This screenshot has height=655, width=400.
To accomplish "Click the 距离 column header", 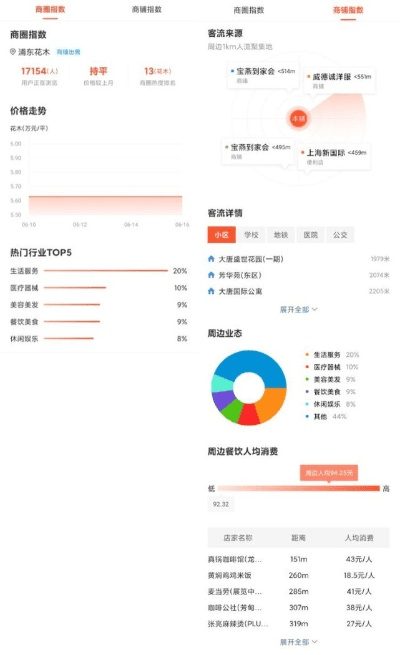I will [299, 538].
